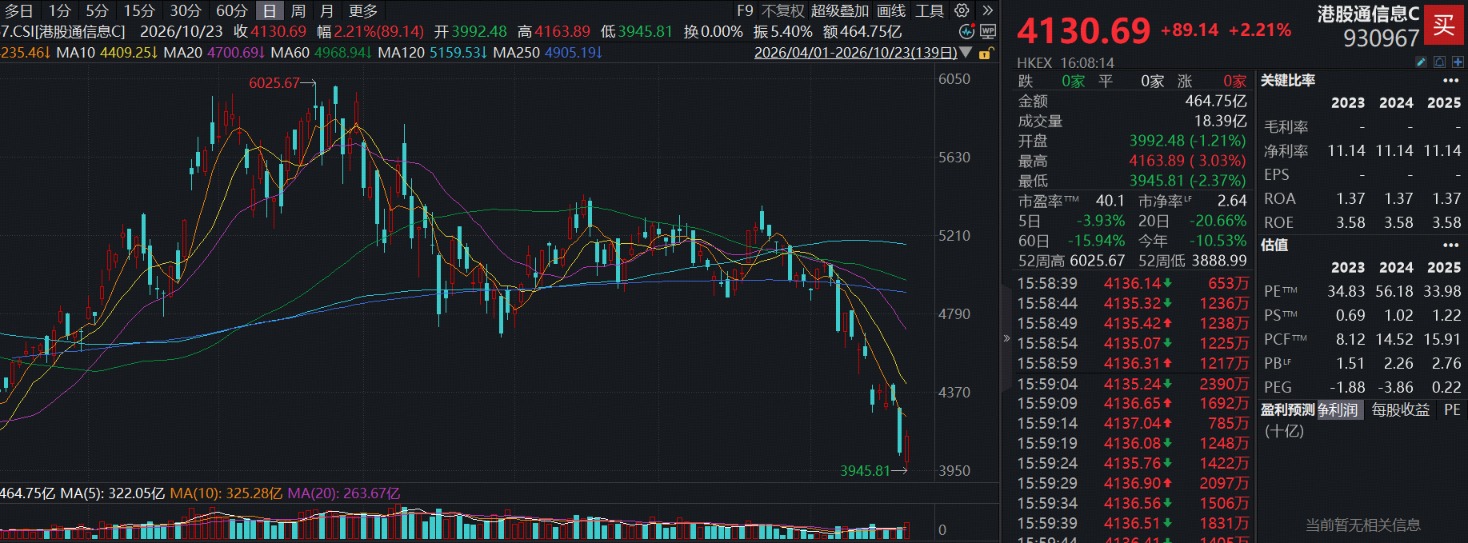Select the 每股收益 forecast tab

[1399, 410]
